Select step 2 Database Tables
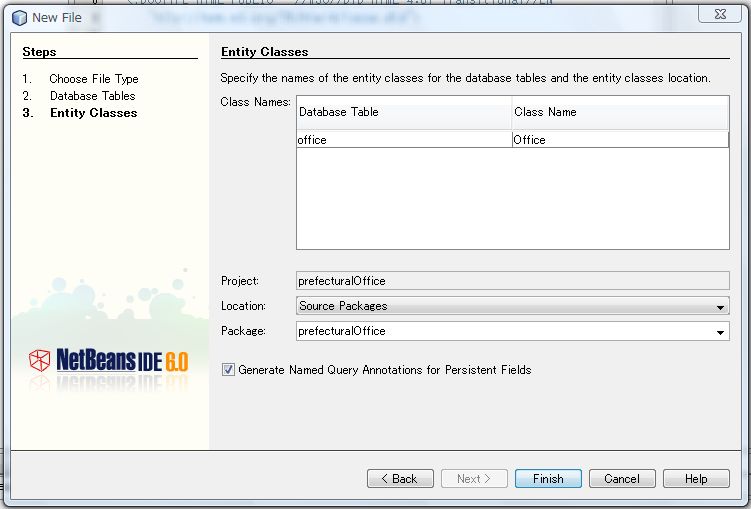The height and width of the screenshot is (509, 751). [92, 96]
